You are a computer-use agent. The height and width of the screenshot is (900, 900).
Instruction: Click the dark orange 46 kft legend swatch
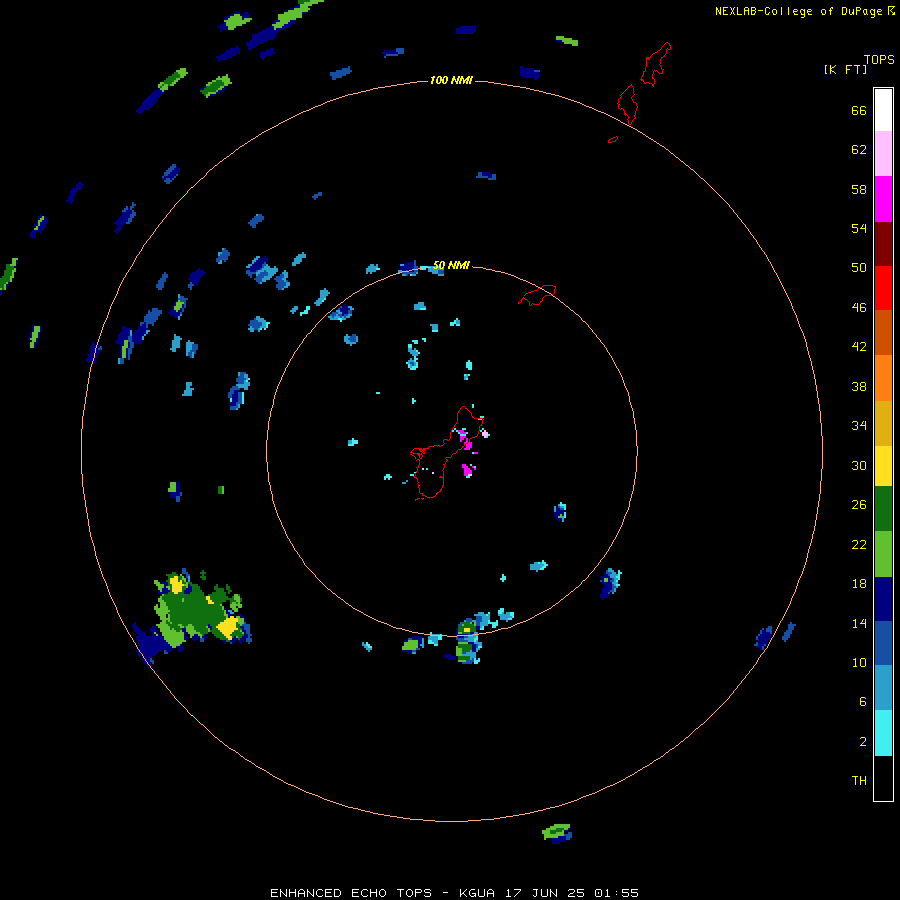point(883,332)
